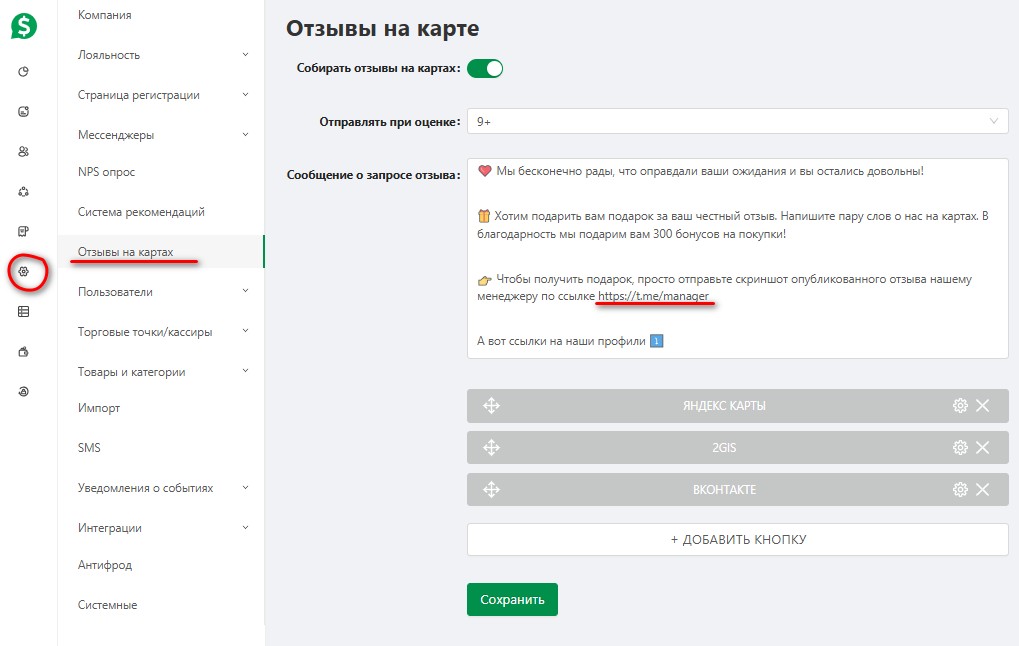Screen dimensions: 1019x646
Task: Open the Импорт menu item
Action: coord(99,408)
